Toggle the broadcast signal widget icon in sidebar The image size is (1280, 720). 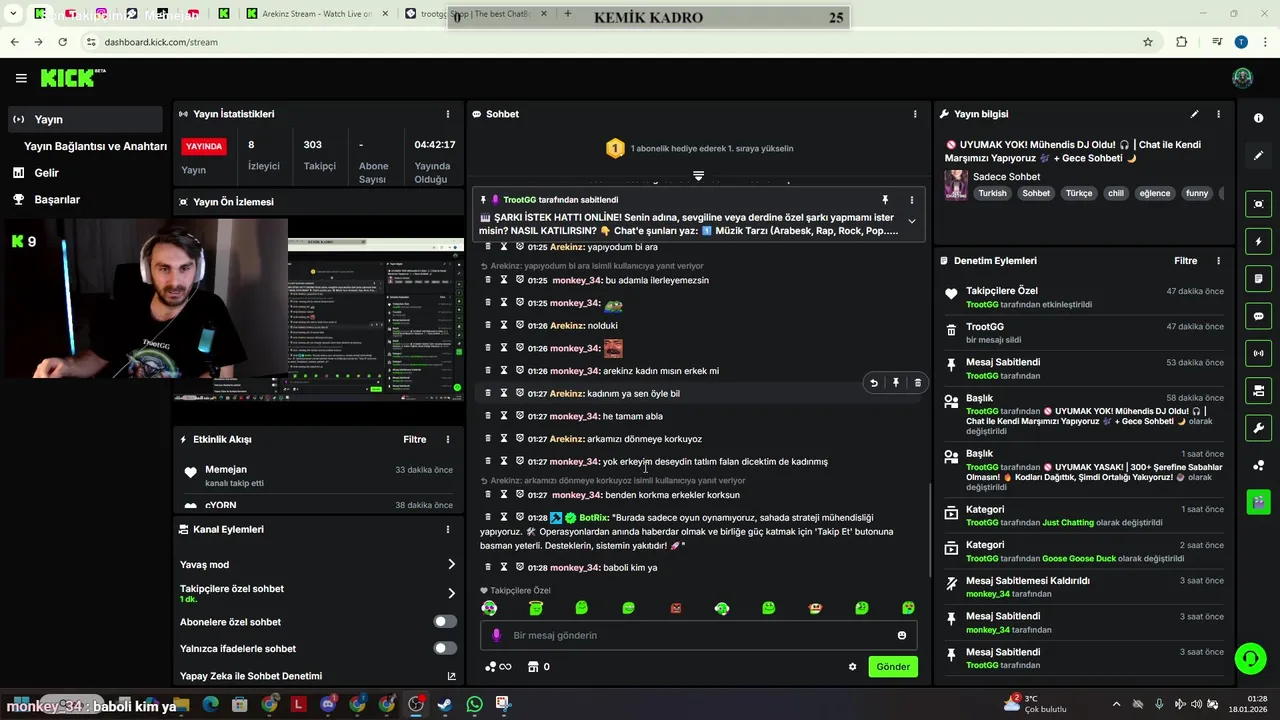pyautogui.click(x=1258, y=353)
